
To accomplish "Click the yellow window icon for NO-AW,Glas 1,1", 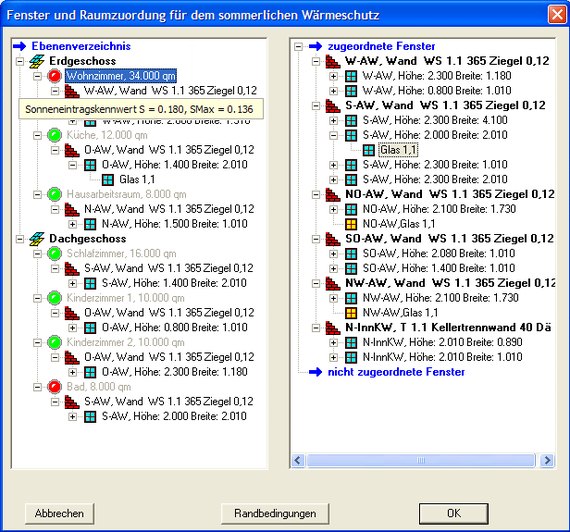I will click(x=351, y=224).
